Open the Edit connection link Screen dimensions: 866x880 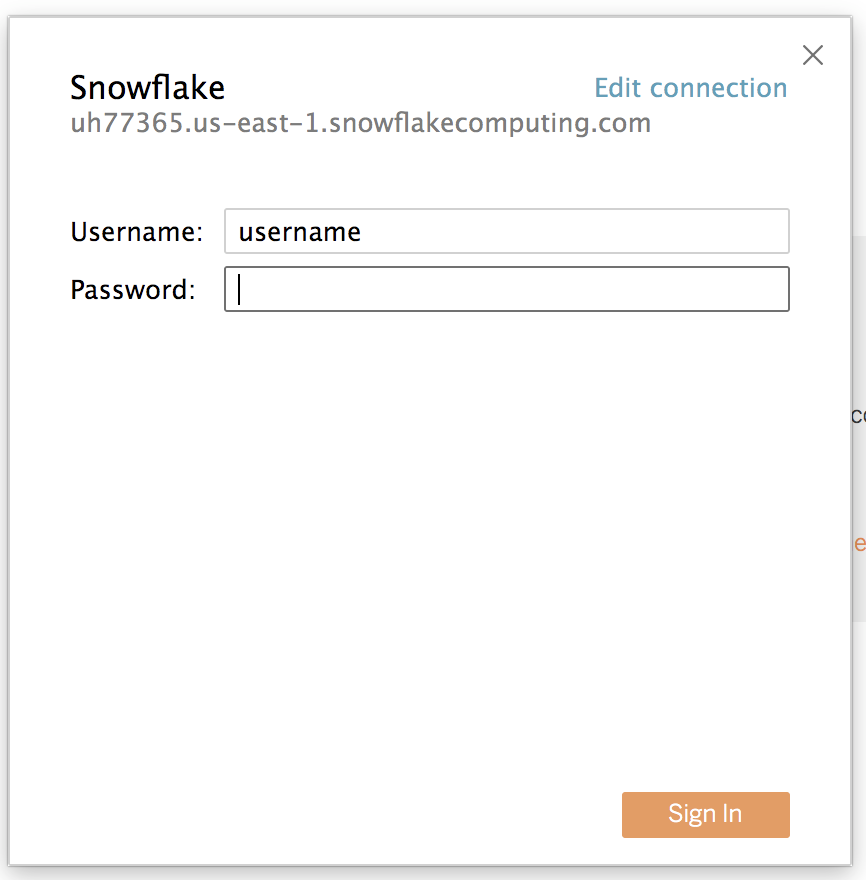pos(690,88)
